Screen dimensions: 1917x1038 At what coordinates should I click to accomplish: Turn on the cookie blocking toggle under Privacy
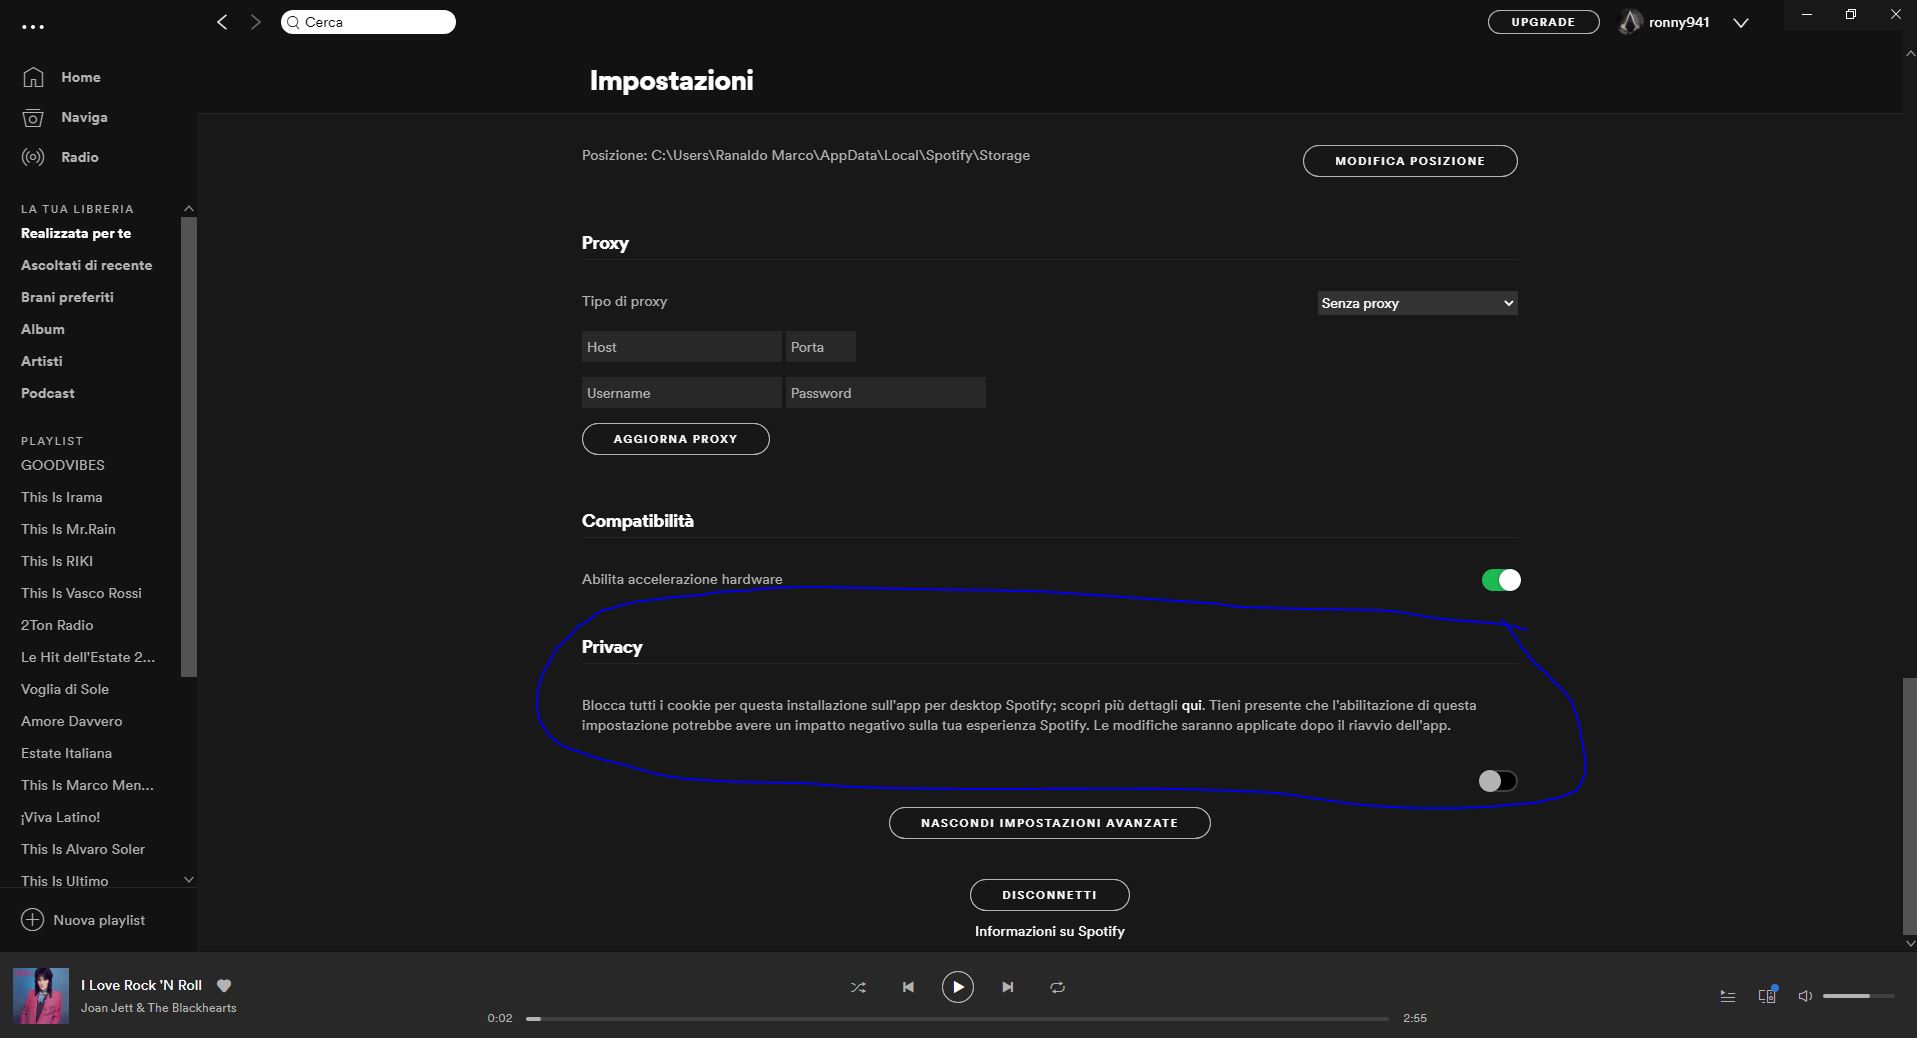tap(1497, 781)
